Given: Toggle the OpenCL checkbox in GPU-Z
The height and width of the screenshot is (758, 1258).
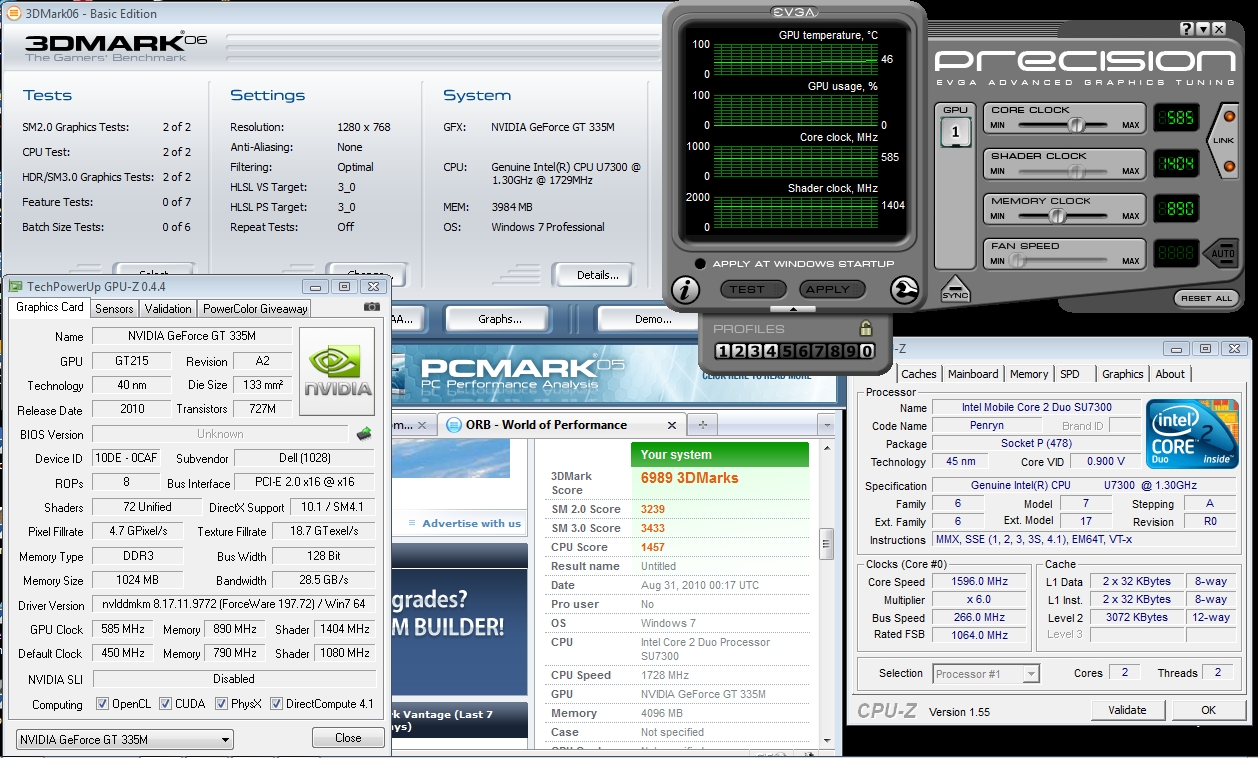Looking at the screenshot, I should coord(102,704).
